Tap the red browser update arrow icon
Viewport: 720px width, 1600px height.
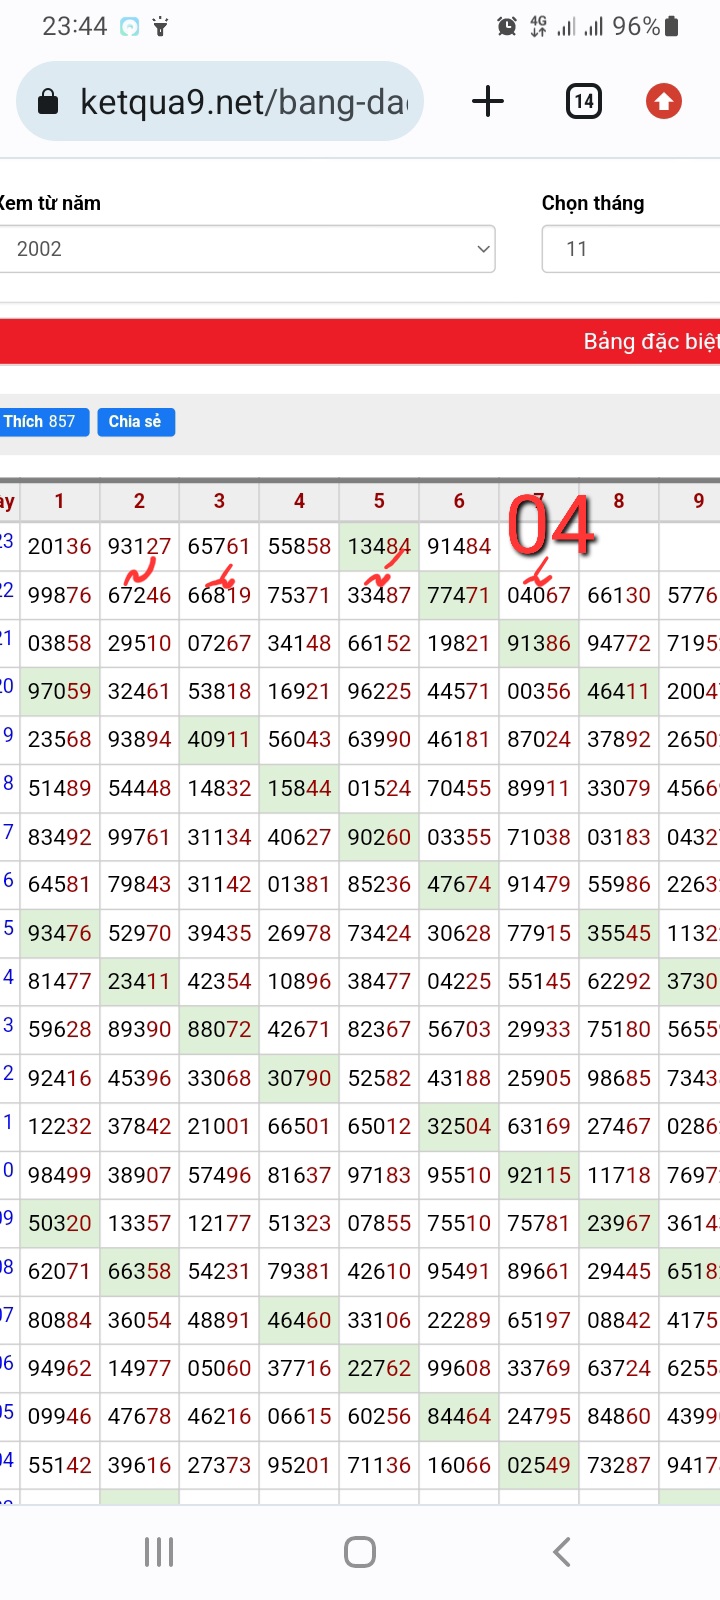coord(663,101)
